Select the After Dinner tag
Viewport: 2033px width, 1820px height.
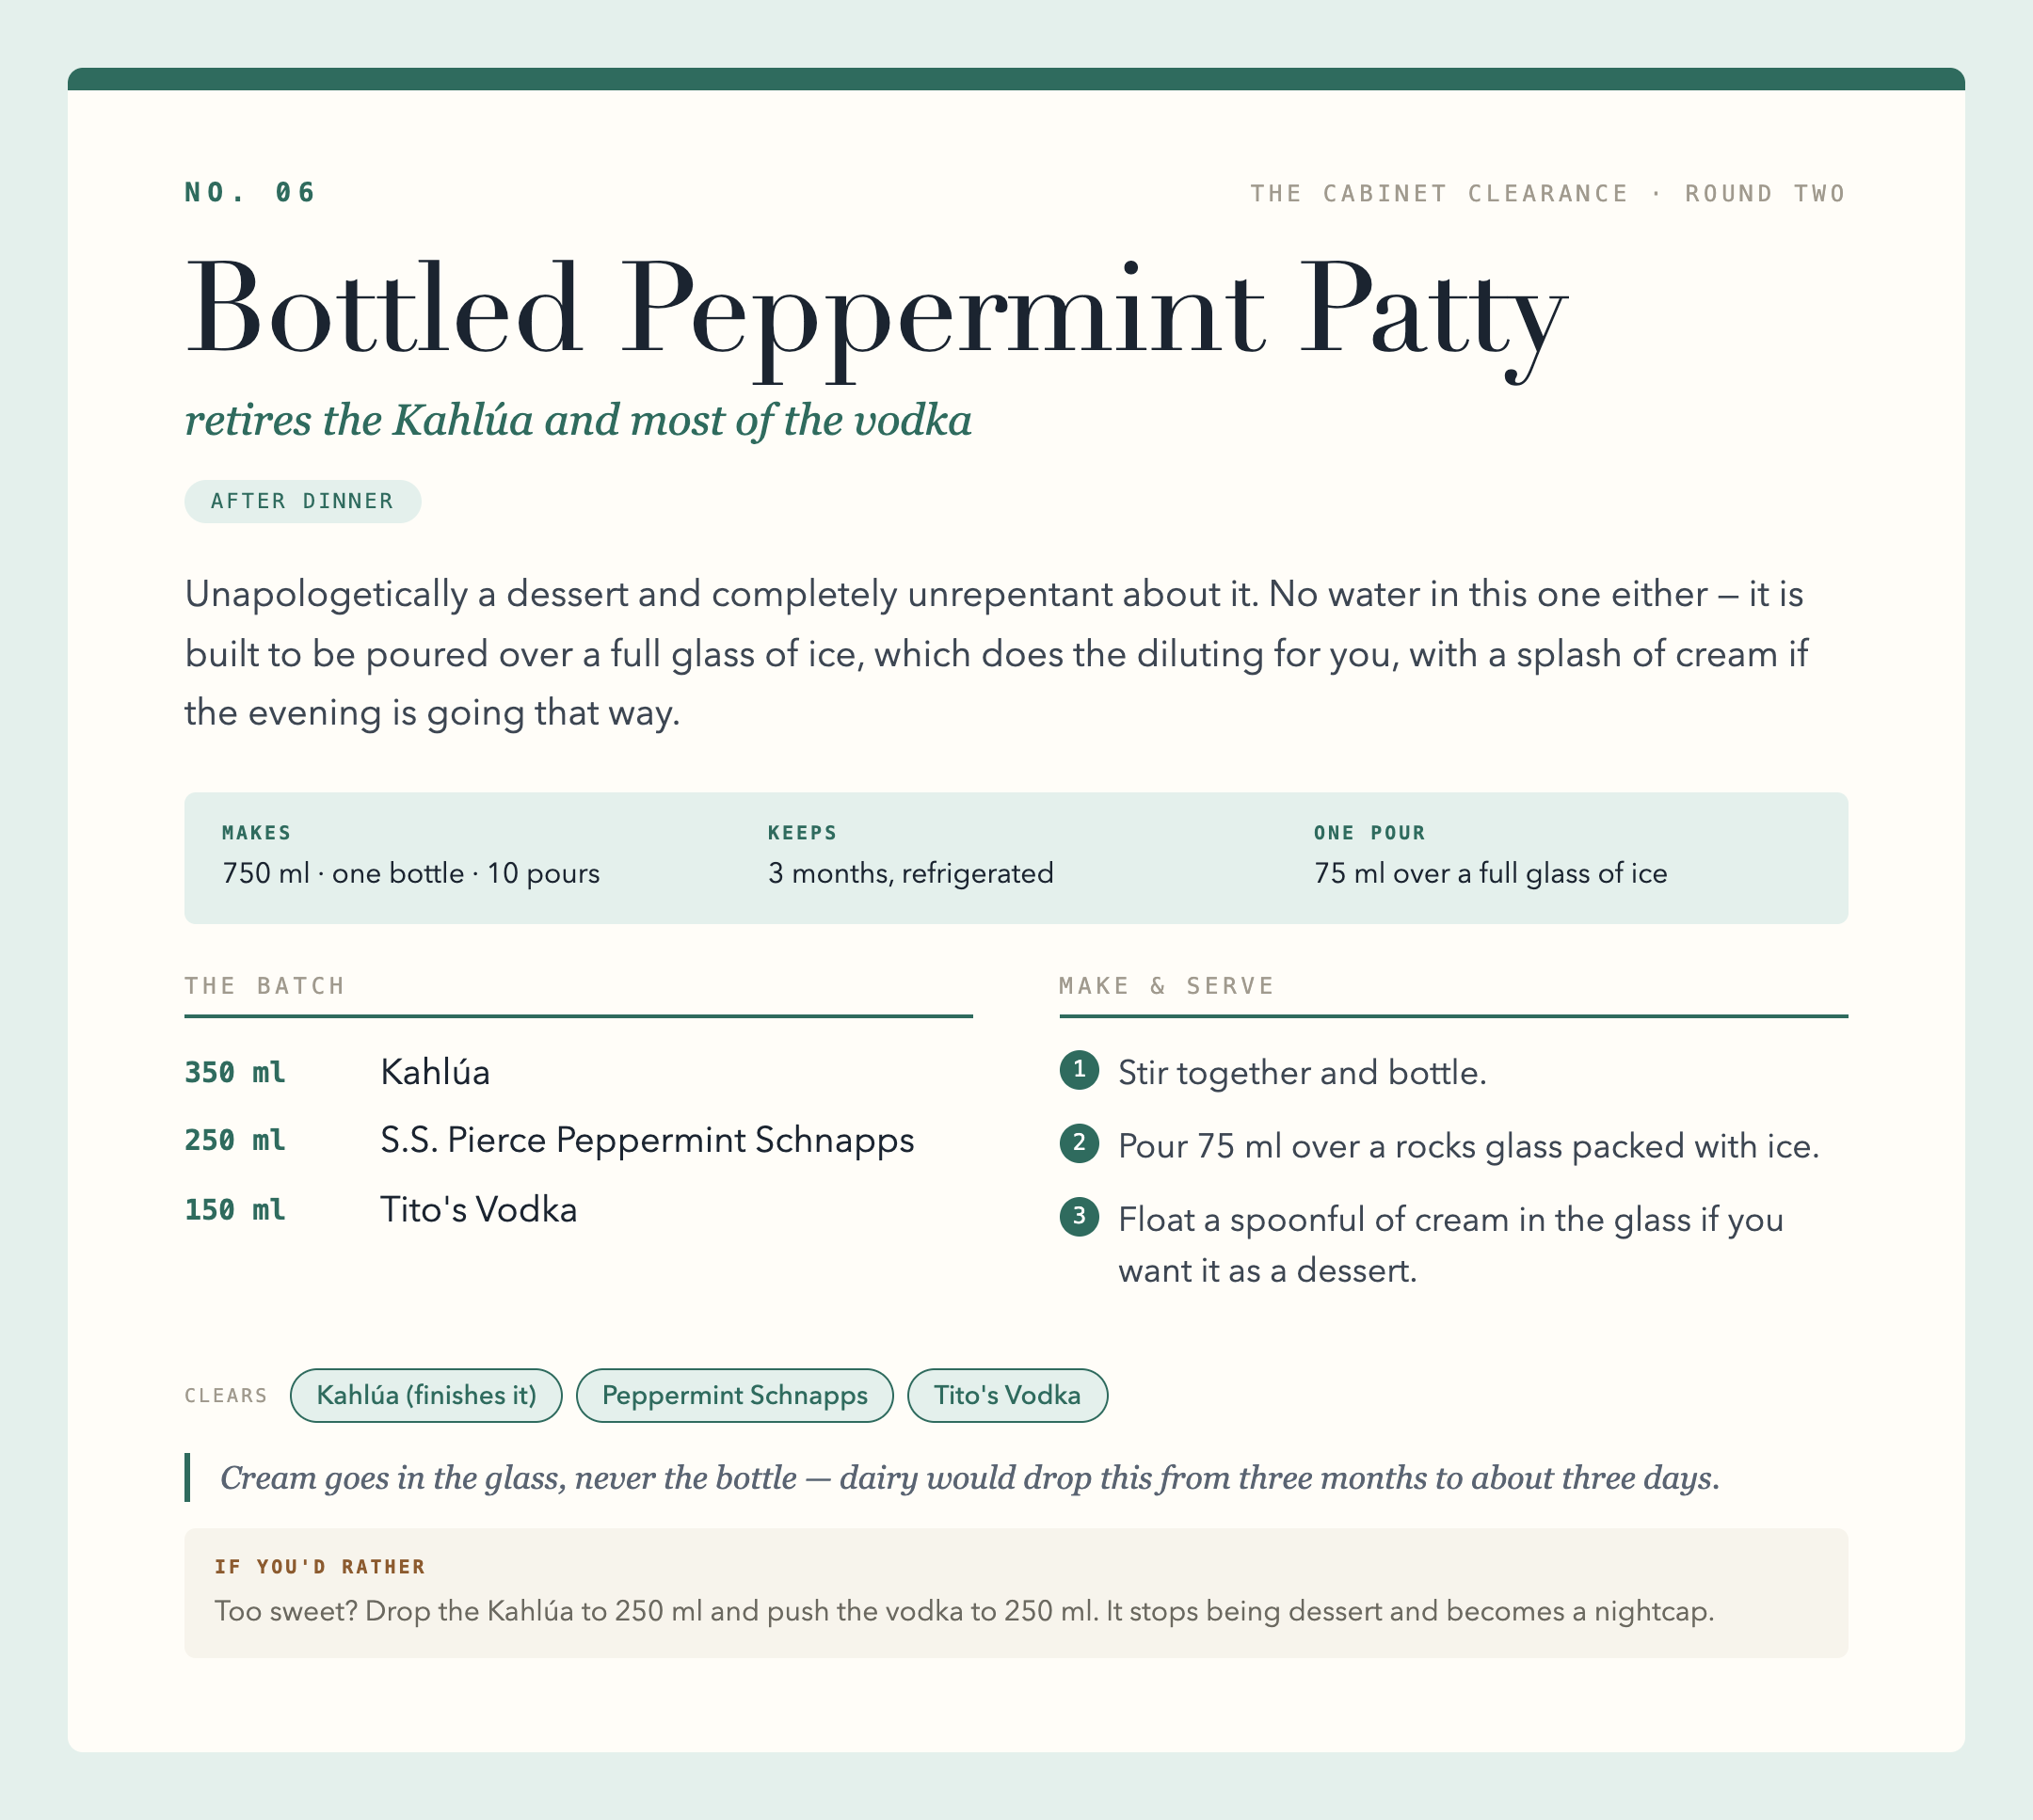tap(302, 501)
